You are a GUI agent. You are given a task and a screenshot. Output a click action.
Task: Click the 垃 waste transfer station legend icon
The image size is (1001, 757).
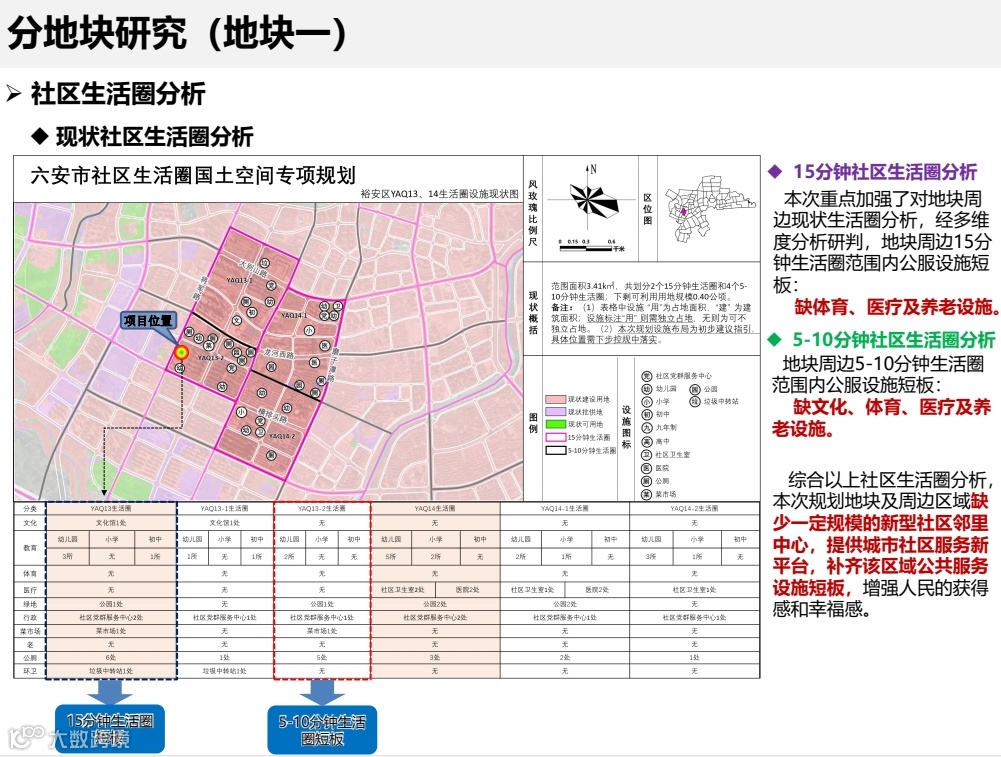pos(695,401)
